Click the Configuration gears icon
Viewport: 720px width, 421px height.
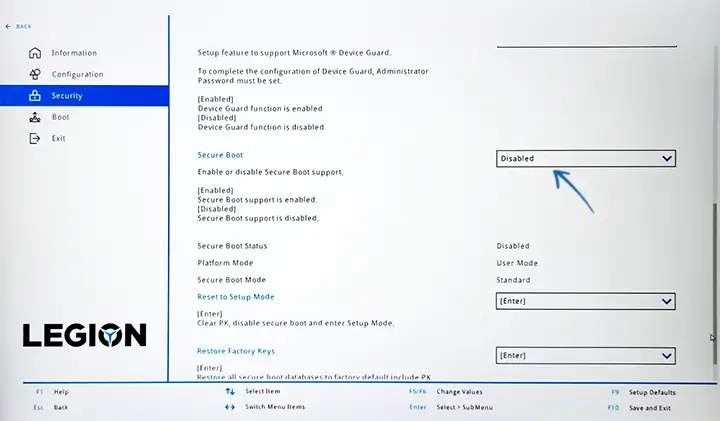point(35,74)
